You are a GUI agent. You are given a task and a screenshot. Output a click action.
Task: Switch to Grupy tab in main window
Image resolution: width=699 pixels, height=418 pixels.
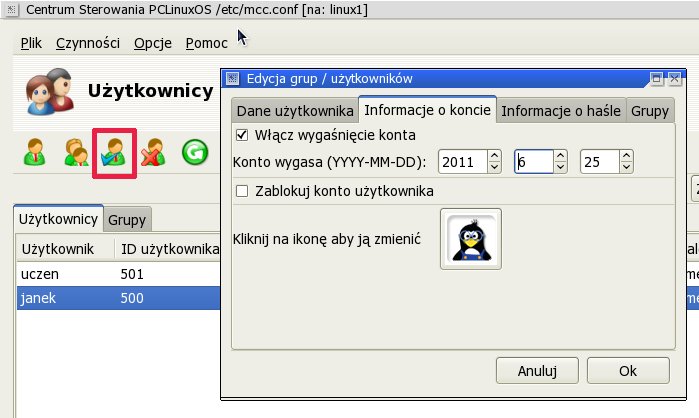click(127, 220)
